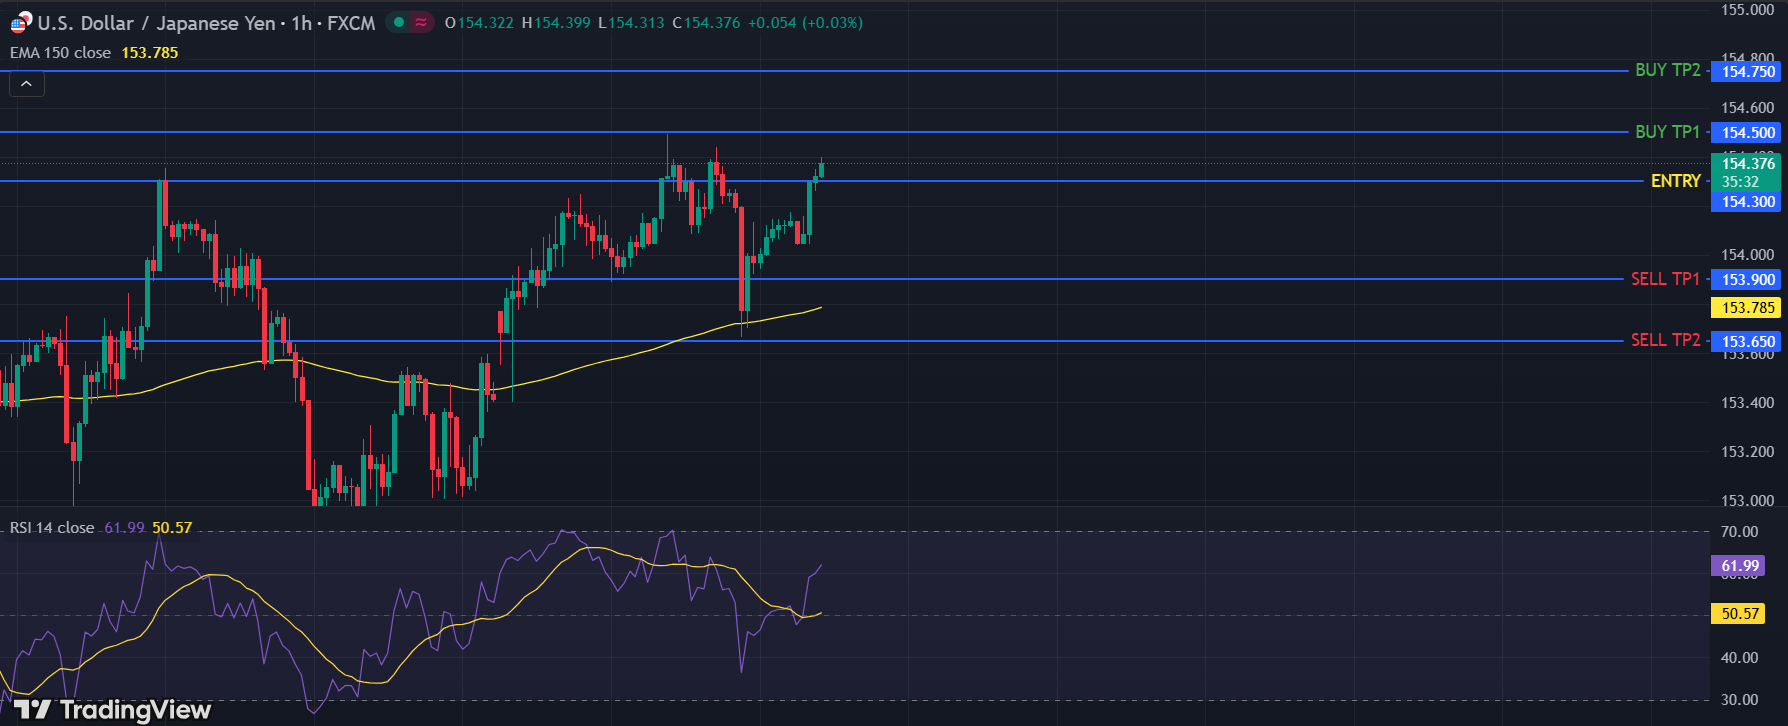
Task: Select the SELL TP1 line label
Action: pos(1665,279)
